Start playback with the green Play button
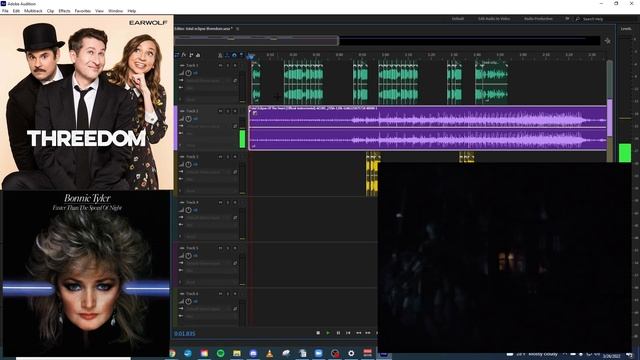 point(328,333)
